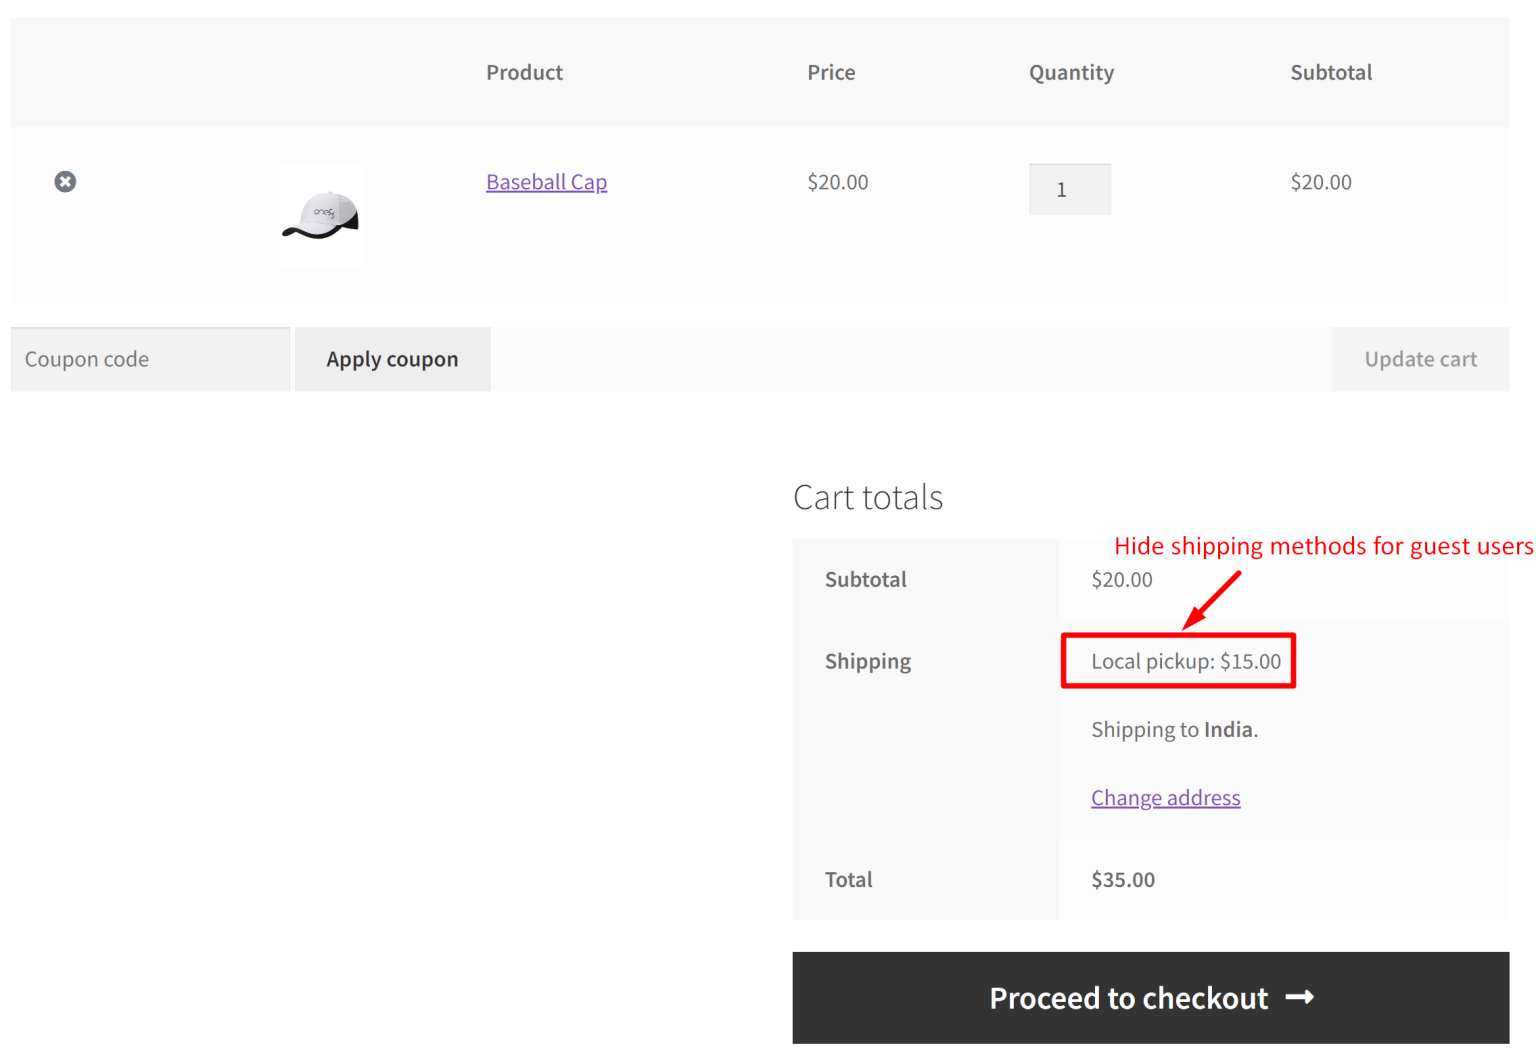Click the Subtotal column header
The width and height of the screenshot is (1536, 1056).
[x=1331, y=72]
